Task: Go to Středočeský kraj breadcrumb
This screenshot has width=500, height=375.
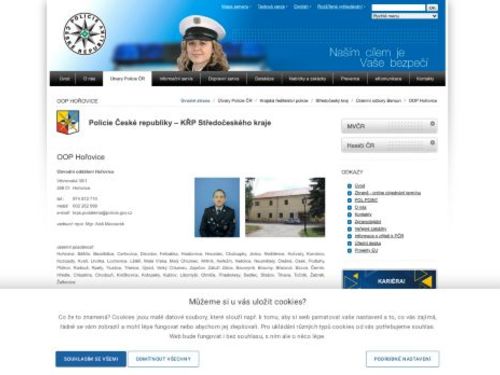Action: click(332, 101)
